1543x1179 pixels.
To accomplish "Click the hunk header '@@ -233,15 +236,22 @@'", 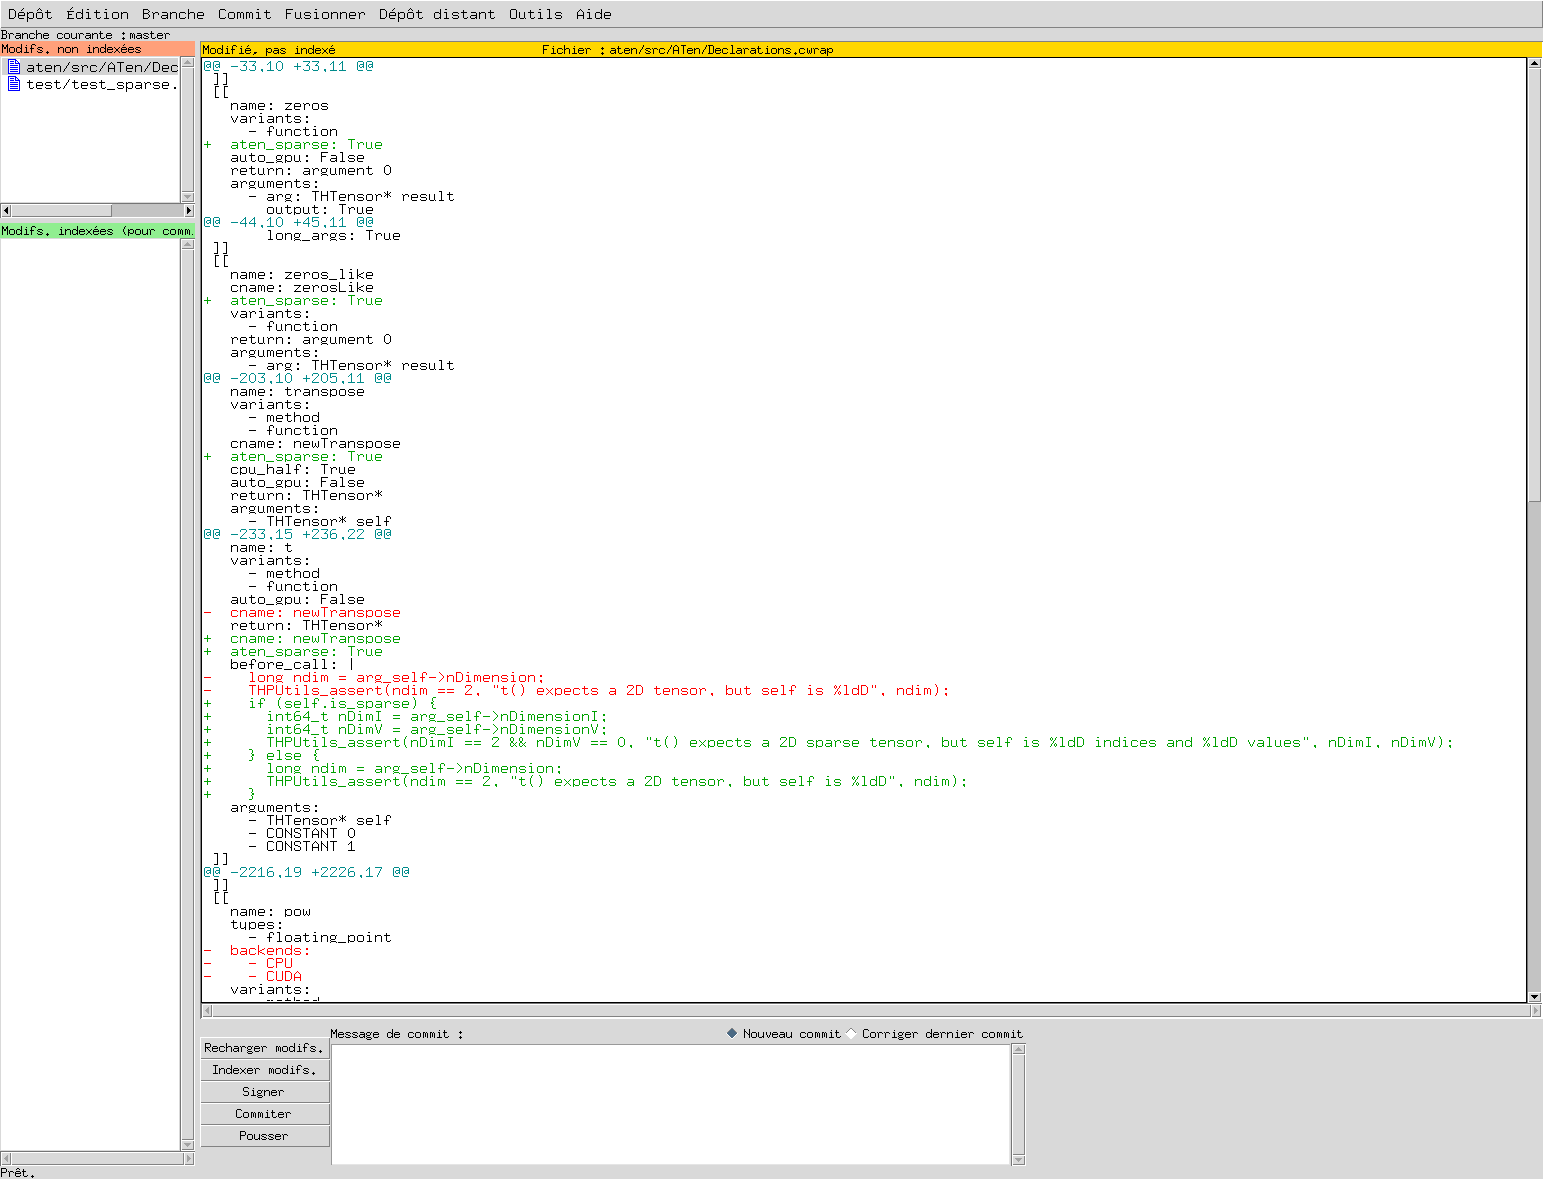I will coord(297,534).
